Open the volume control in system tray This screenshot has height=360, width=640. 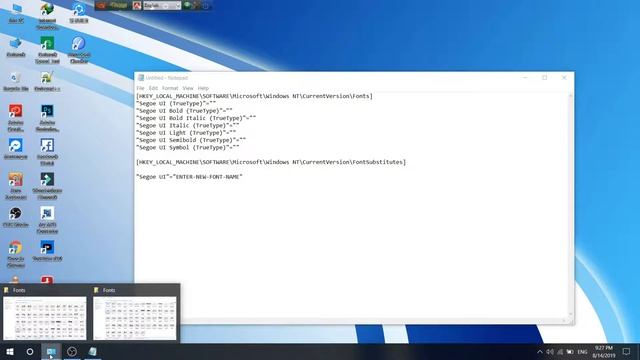(x=550, y=352)
